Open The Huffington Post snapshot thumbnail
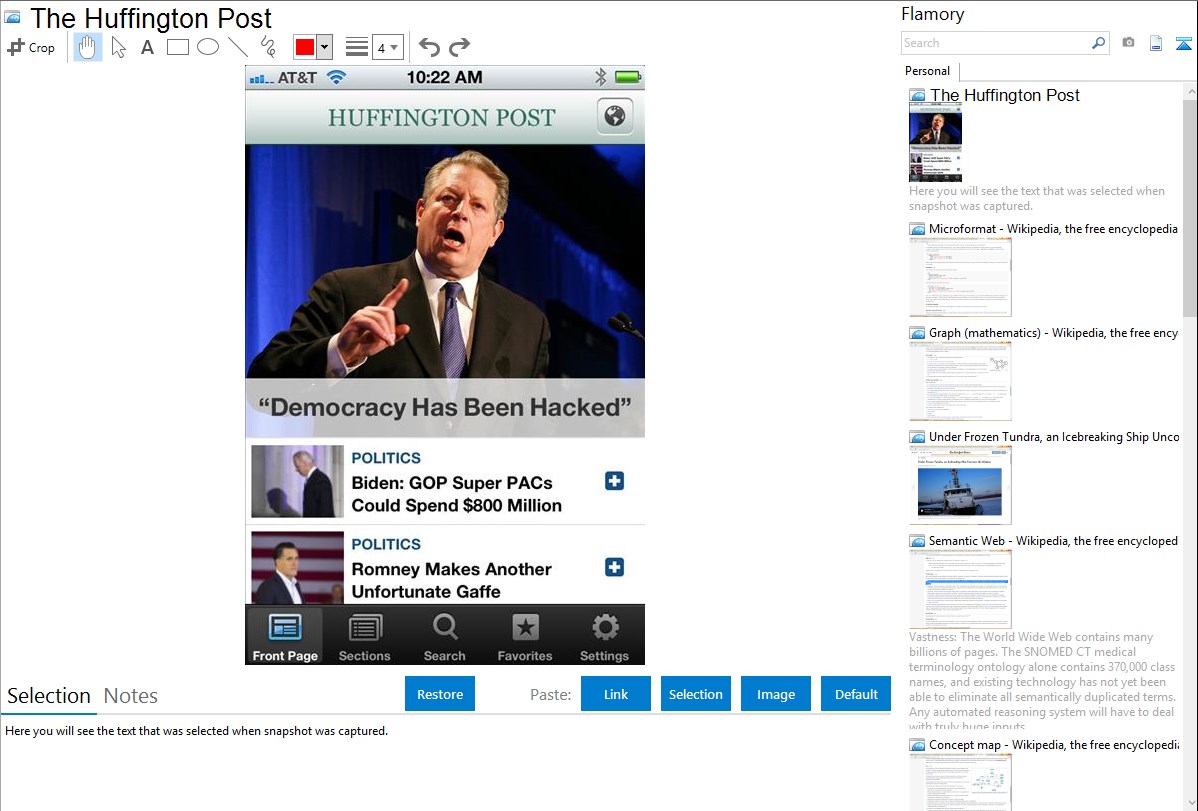This screenshot has height=811, width=1198. 935,143
